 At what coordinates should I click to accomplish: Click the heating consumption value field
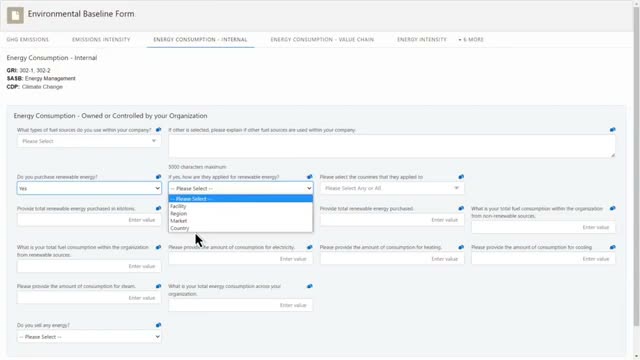[x=392, y=259]
